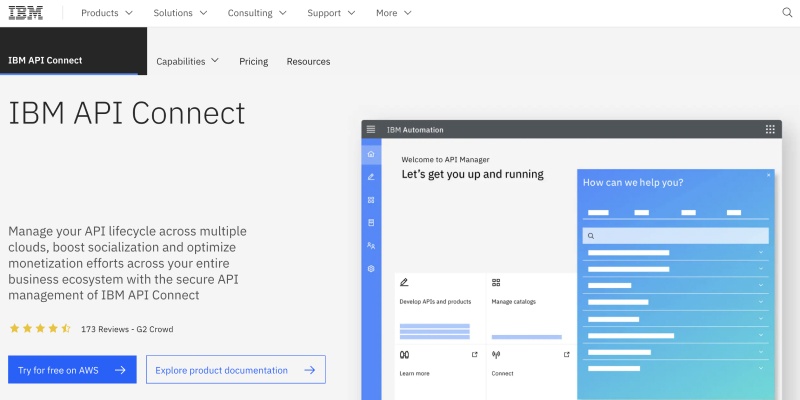Viewport: 800px width, 400px height.
Task: Expand the Solutions menu
Action: click(x=181, y=13)
